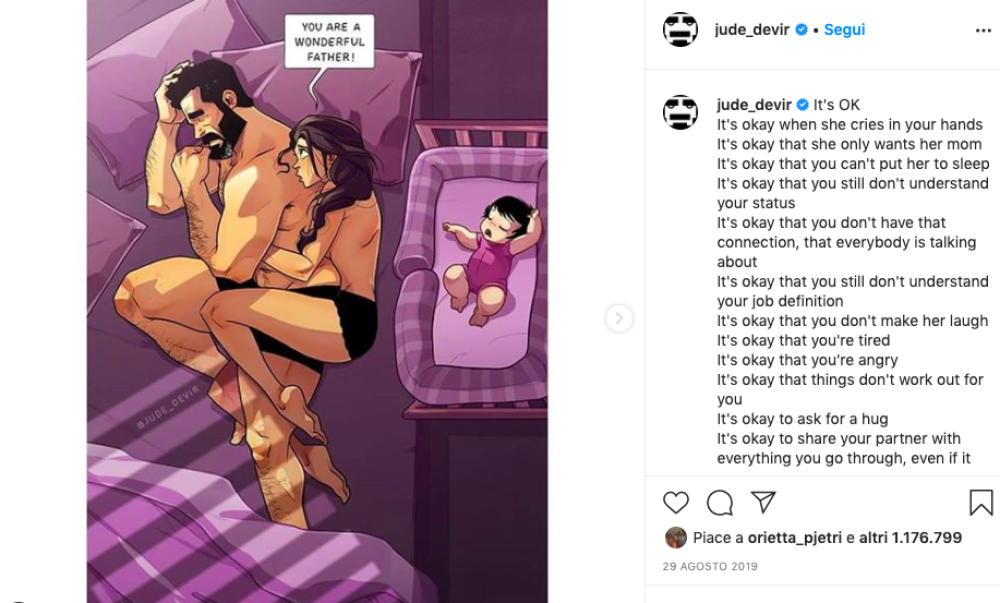Open jude_devir username in the caption
Image resolution: width=1000 pixels, height=603 pixels.
pos(754,105)
